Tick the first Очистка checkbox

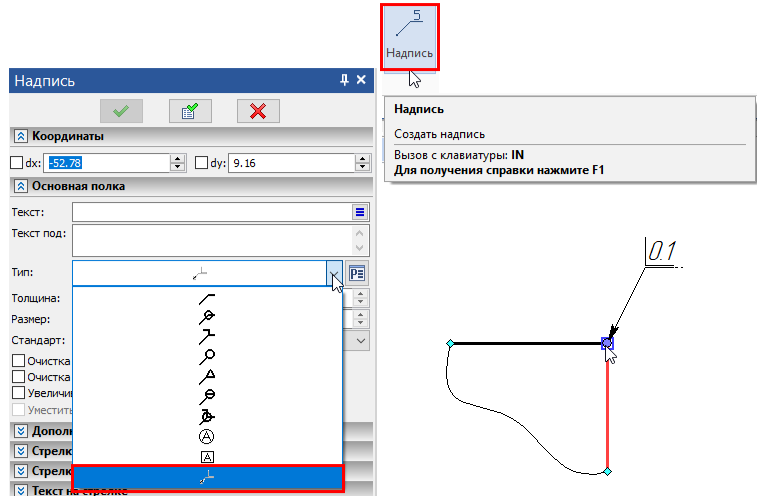(x=18, y=360)
